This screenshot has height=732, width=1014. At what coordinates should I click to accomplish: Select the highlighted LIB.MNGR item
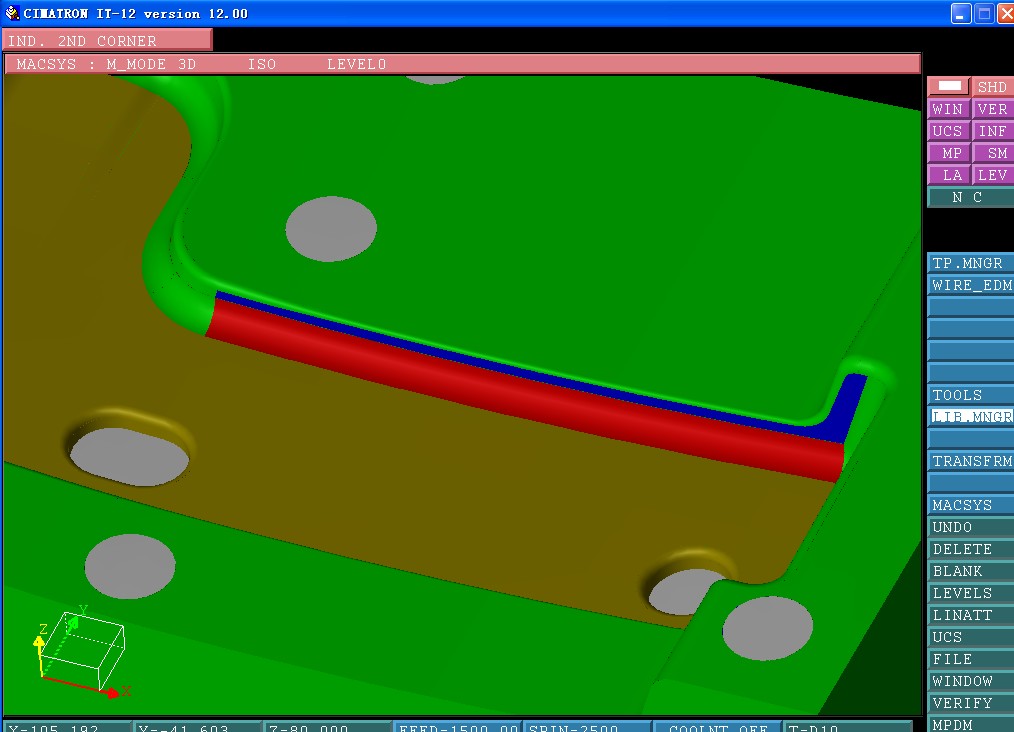coord(971,417)
